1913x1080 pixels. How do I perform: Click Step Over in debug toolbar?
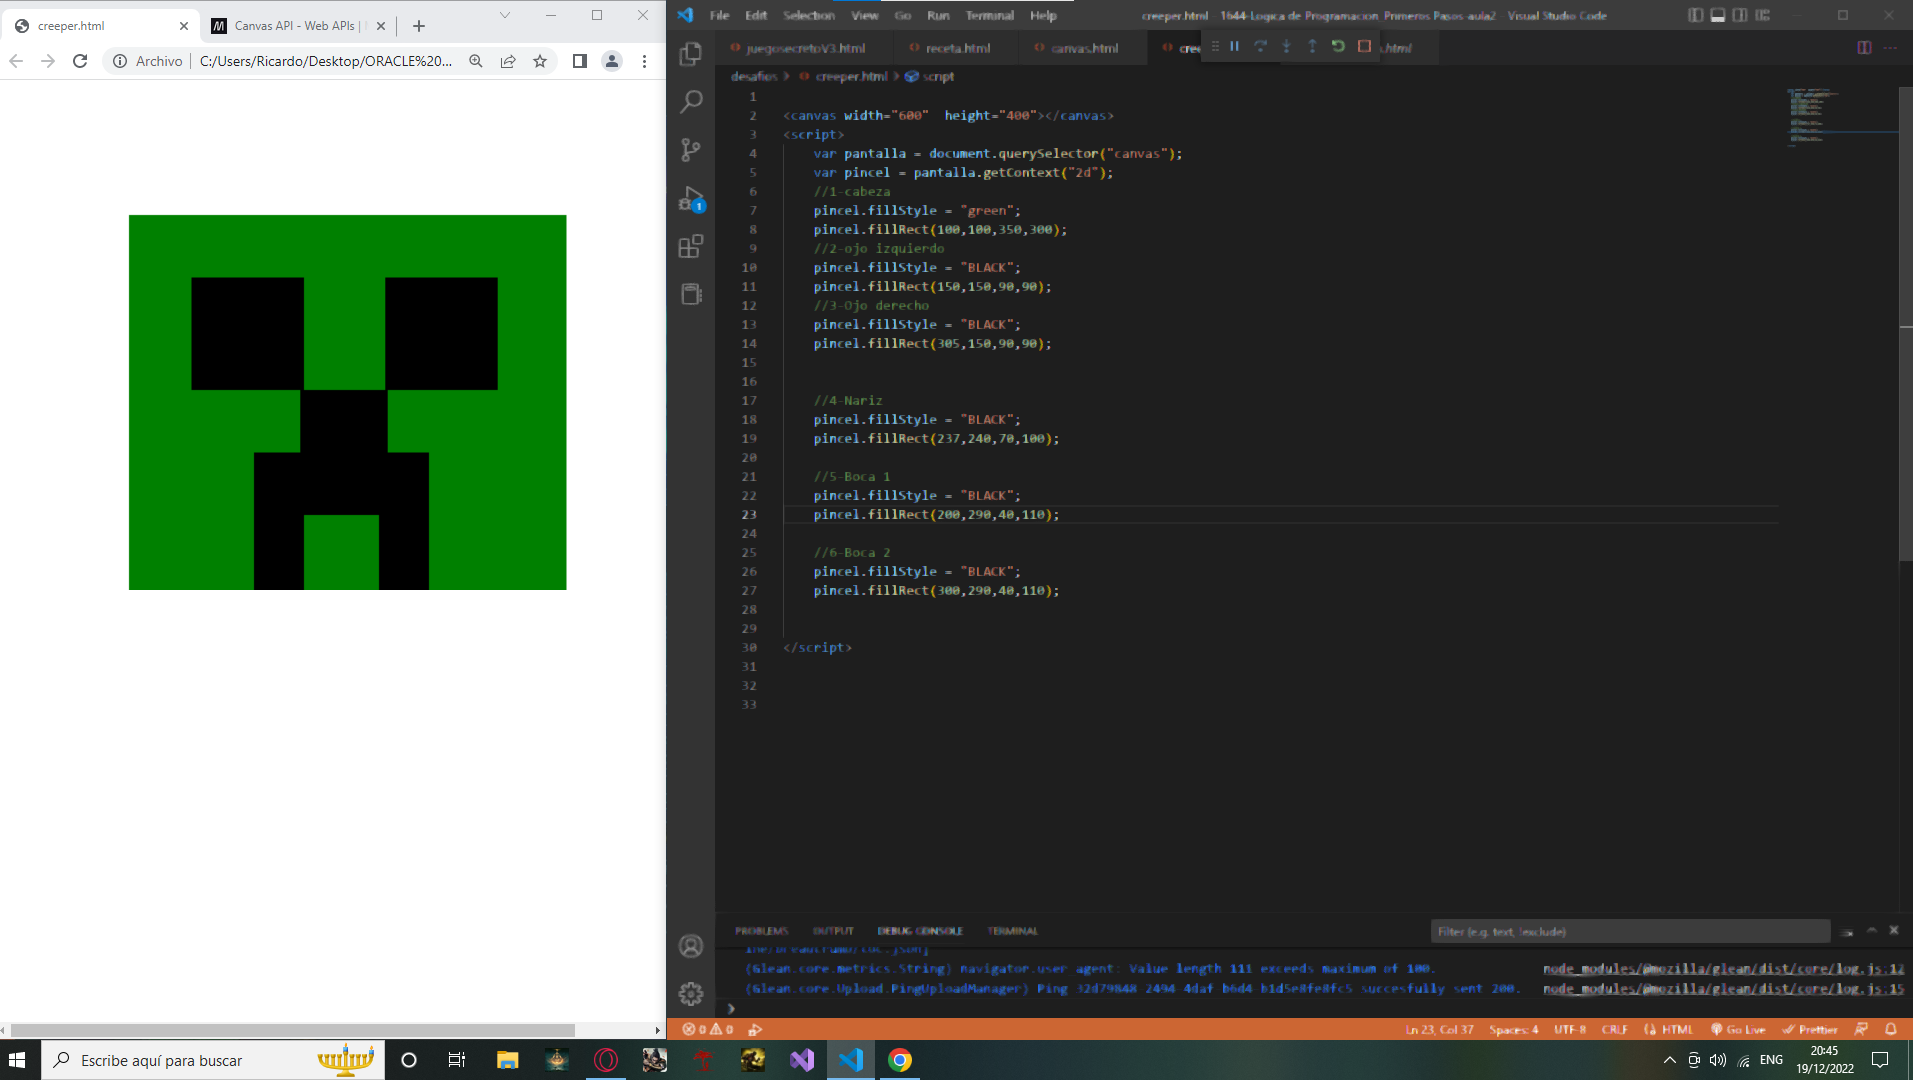pos(1260,47)
